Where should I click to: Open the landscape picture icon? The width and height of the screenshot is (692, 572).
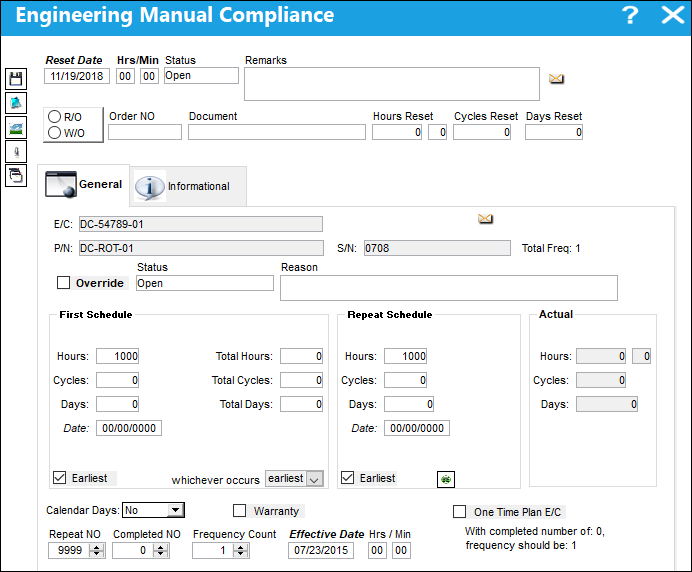[16, 127]
